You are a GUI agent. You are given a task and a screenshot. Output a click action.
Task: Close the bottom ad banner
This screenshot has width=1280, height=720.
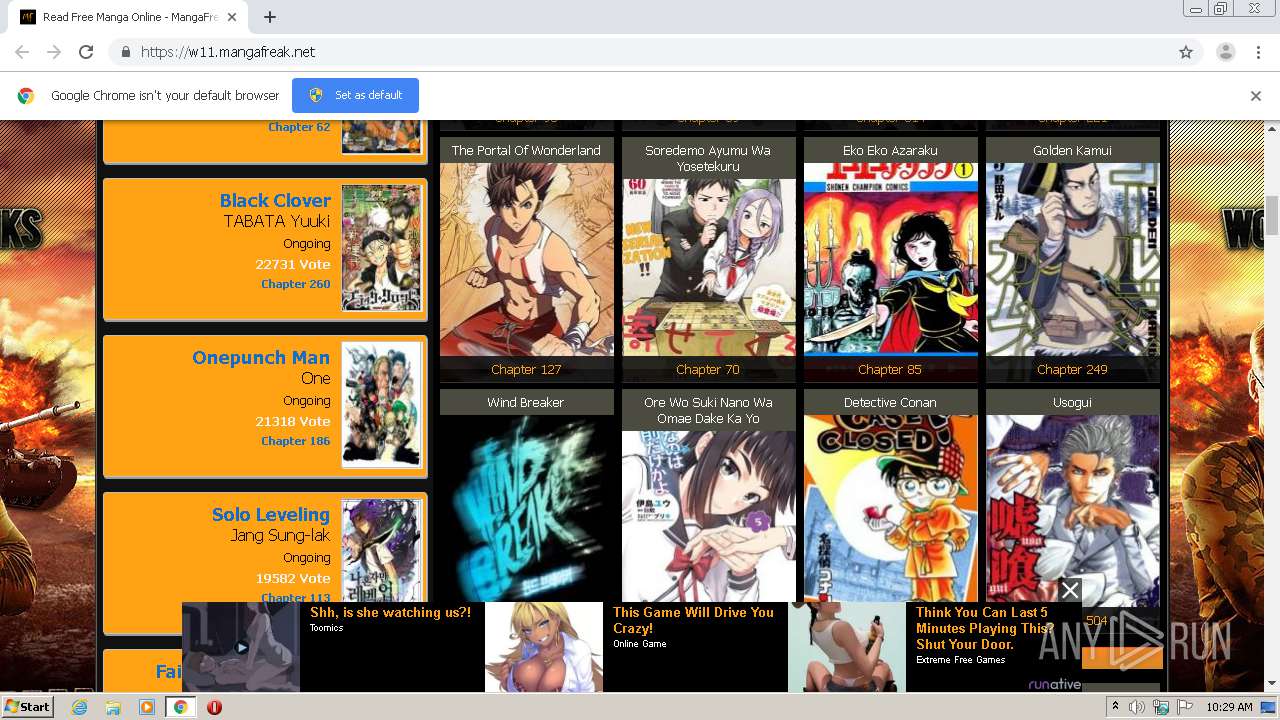click(x=1070, y=590)
